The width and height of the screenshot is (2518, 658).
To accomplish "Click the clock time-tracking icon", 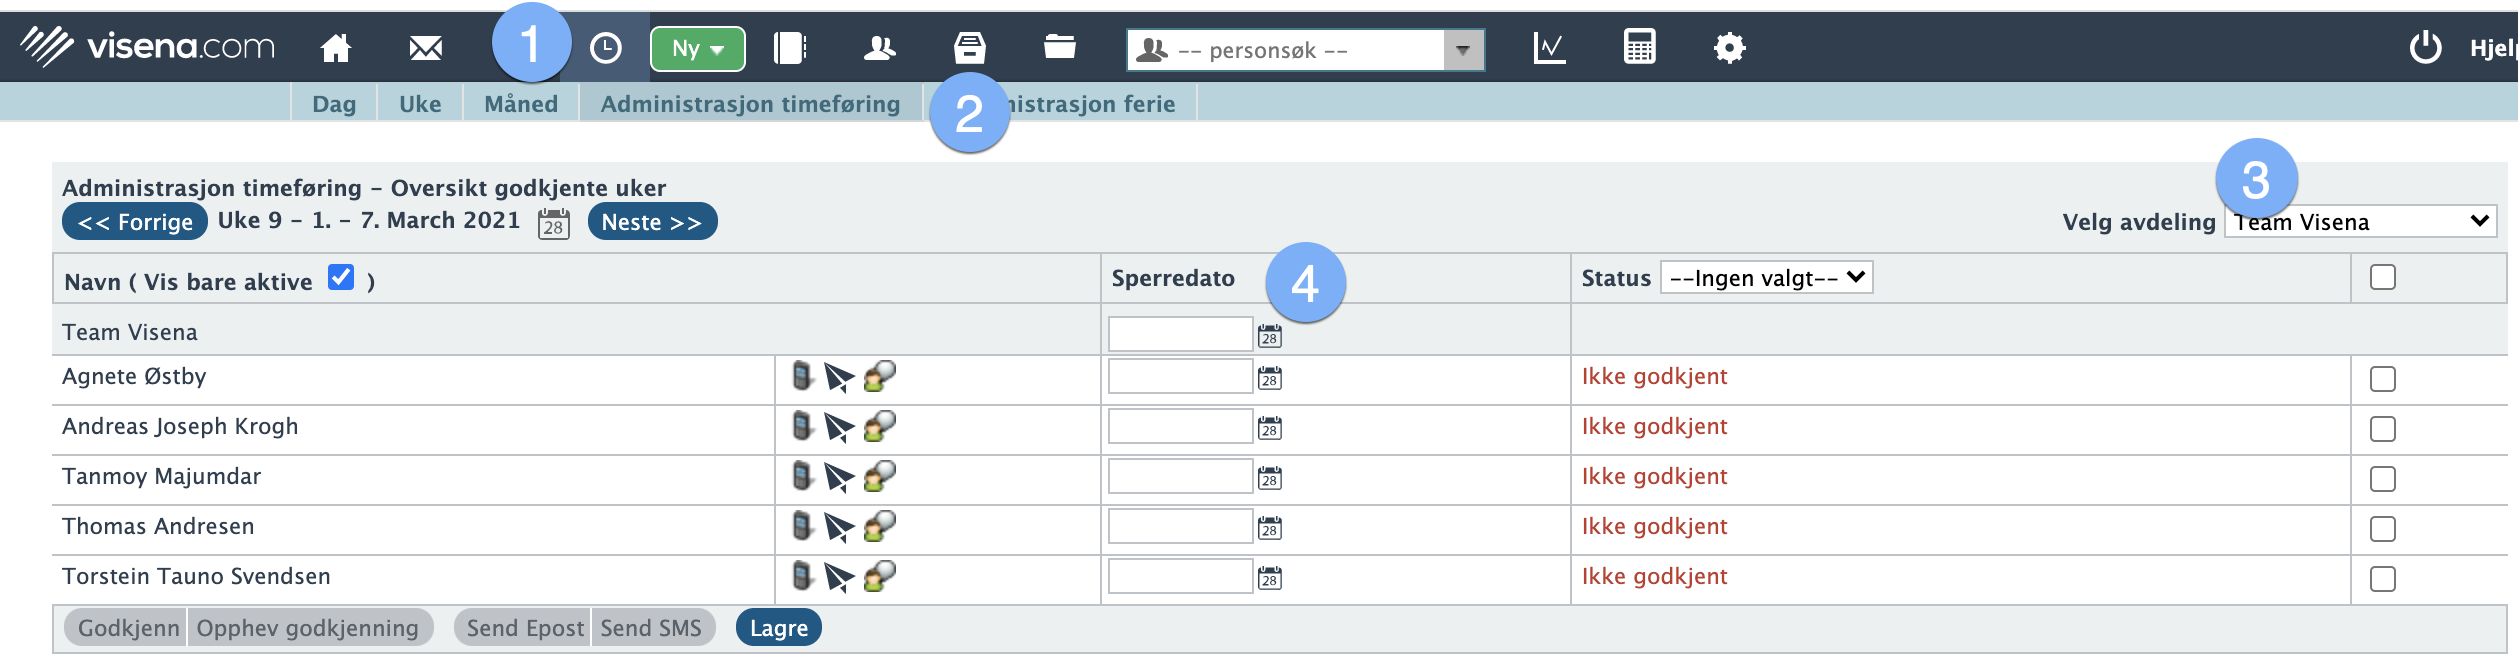I will pyautogui.click(x=605, y=48).
